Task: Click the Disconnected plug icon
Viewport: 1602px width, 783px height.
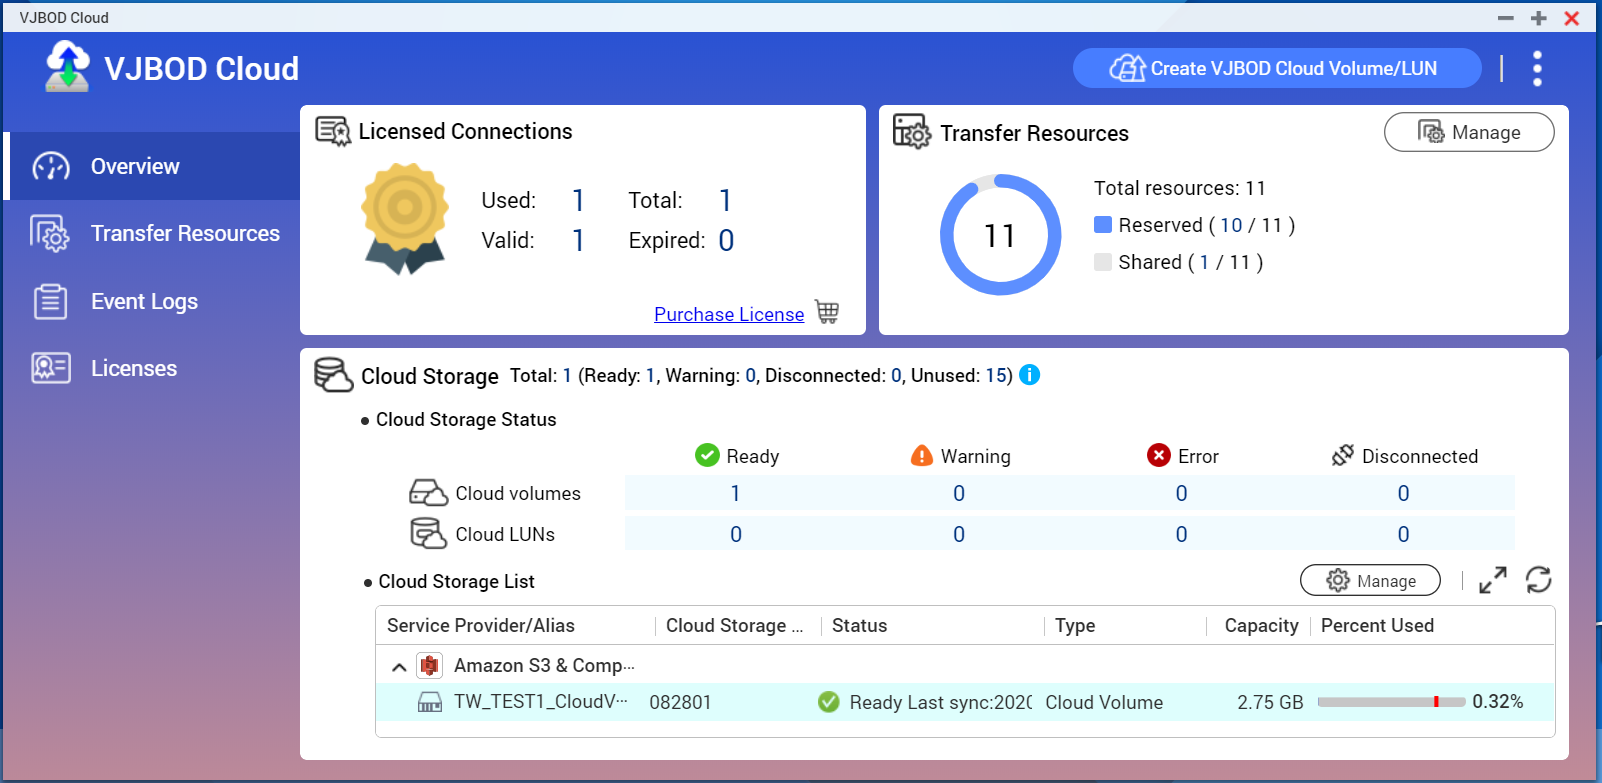Action: point(1343,456)
